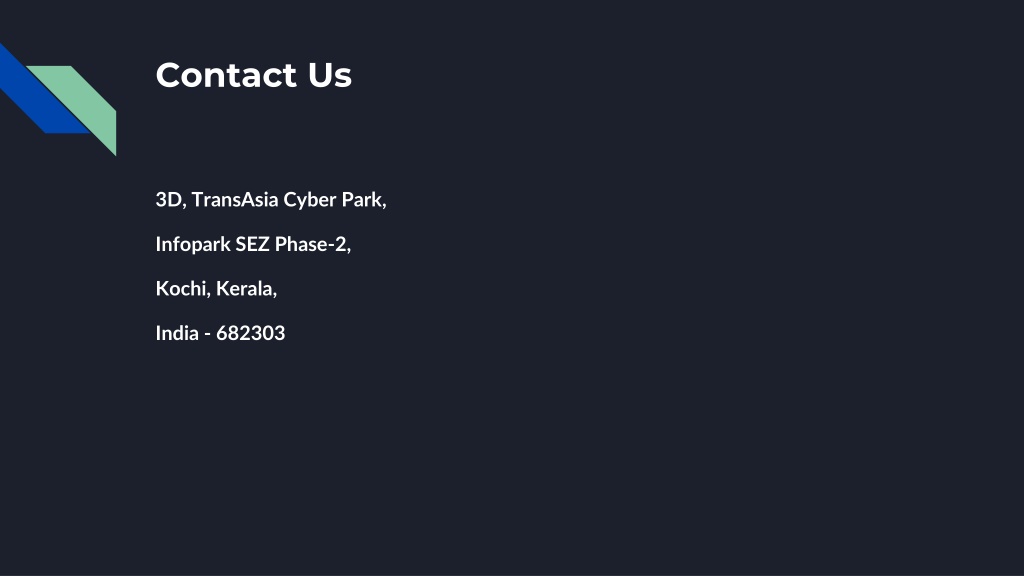Place the cursor after the Kerala comma

[x=278, y=289]
